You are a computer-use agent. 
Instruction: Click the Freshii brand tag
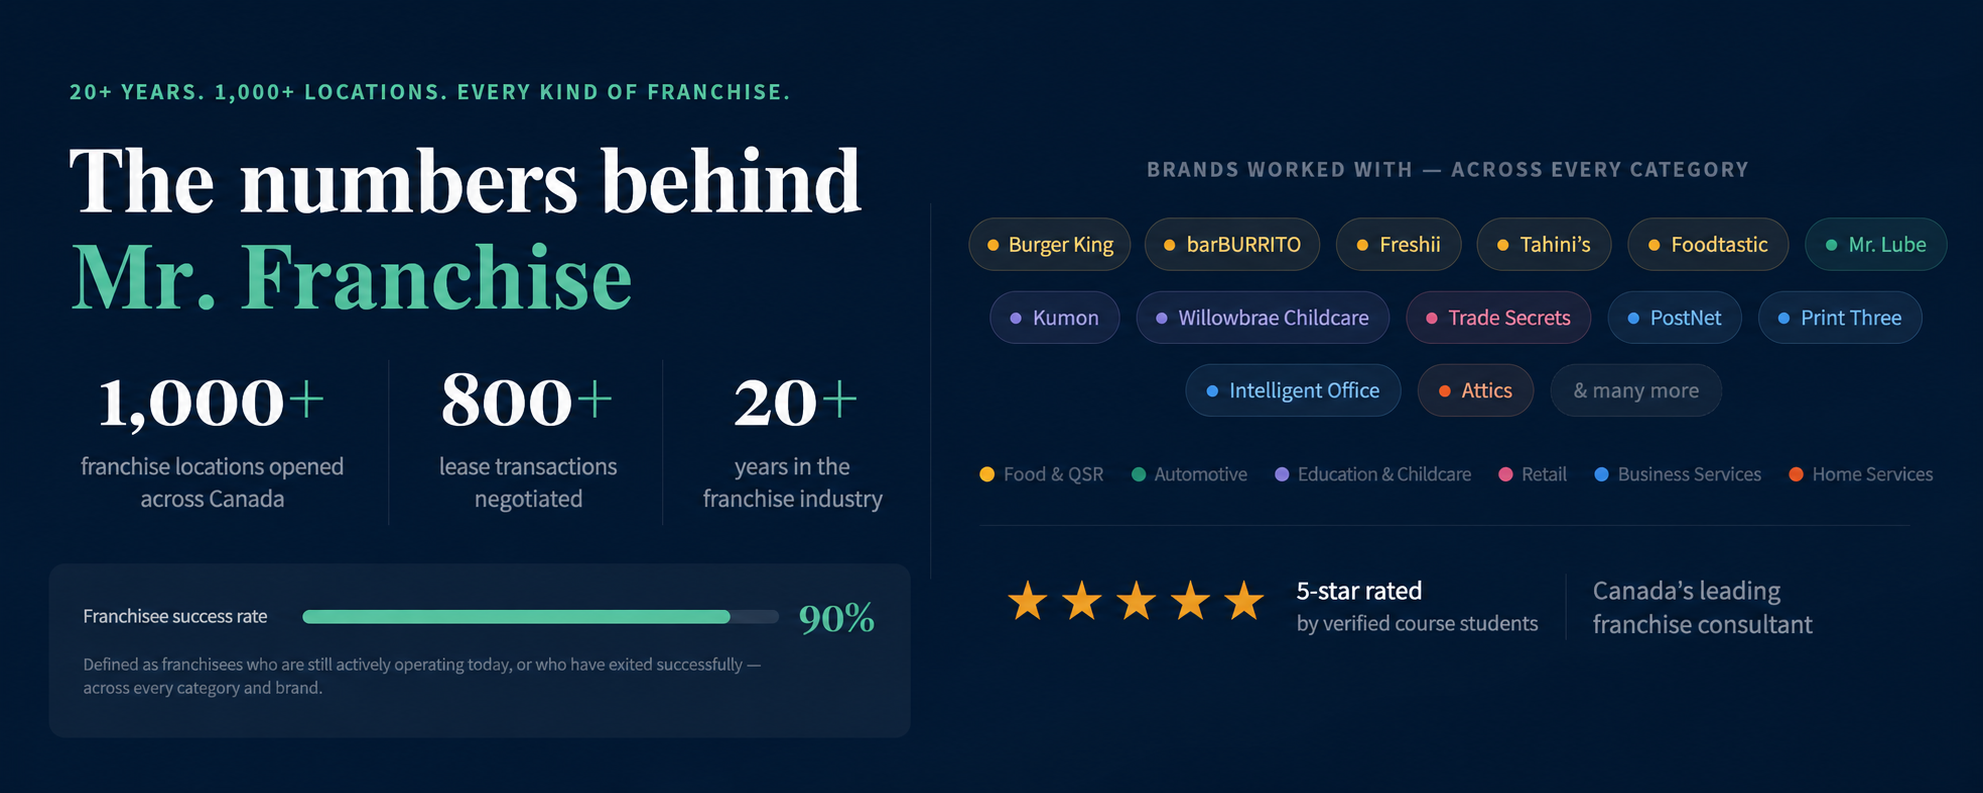(1398, 244)
